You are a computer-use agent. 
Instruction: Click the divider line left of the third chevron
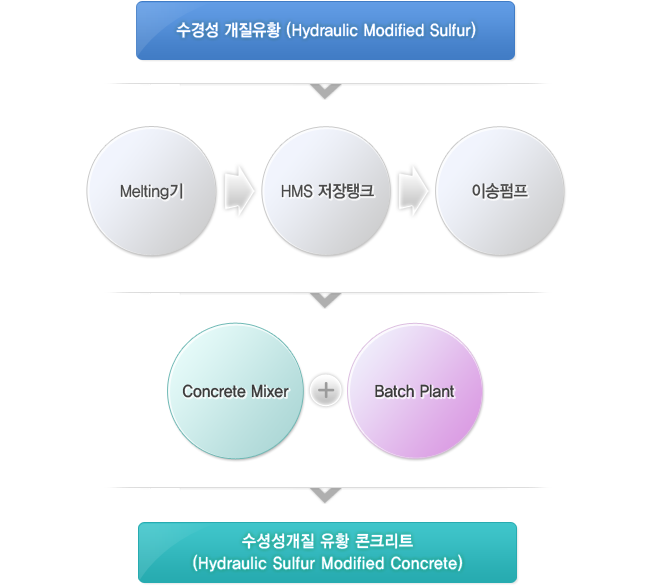tap(209, 488)
